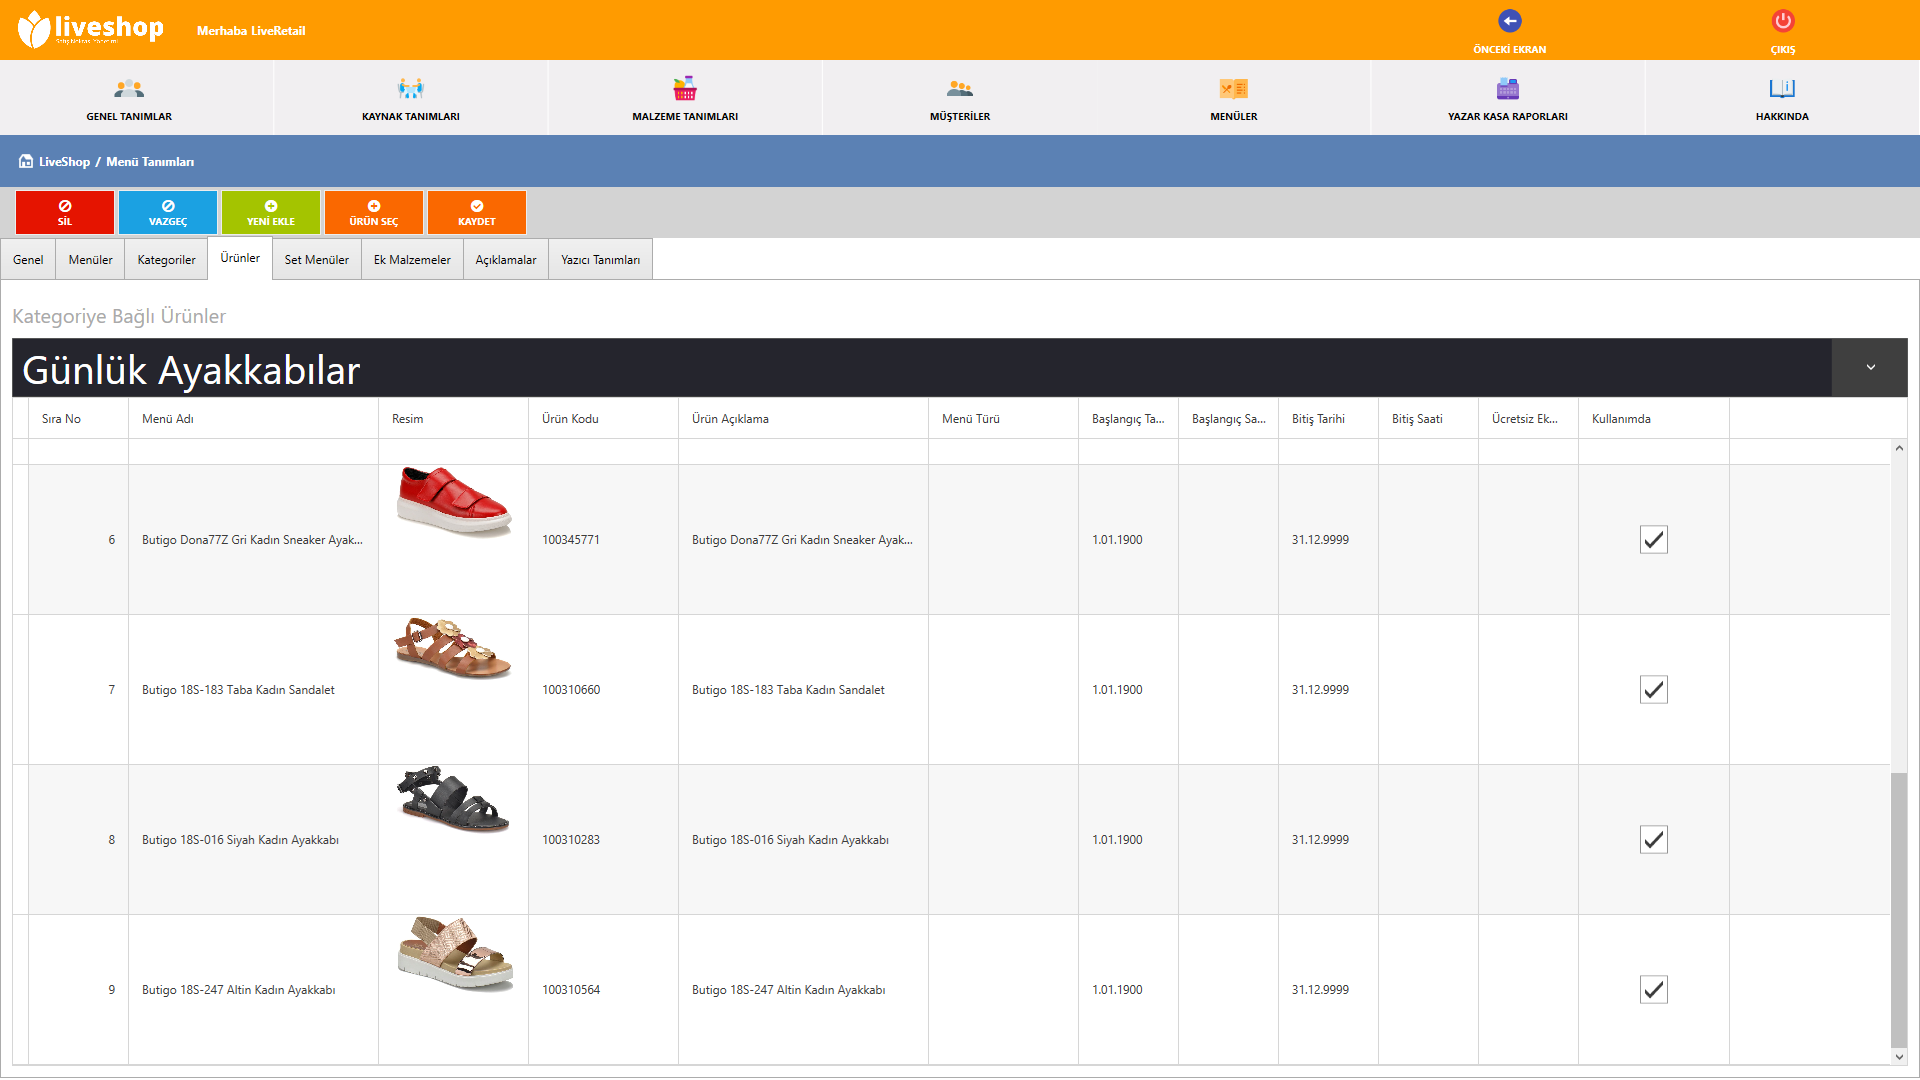Toggle Kullanımda for 18S-247 Altin Ayakkabı
The width and height of the screenshot is (1920, 1080).
(x=1654, y=990)
